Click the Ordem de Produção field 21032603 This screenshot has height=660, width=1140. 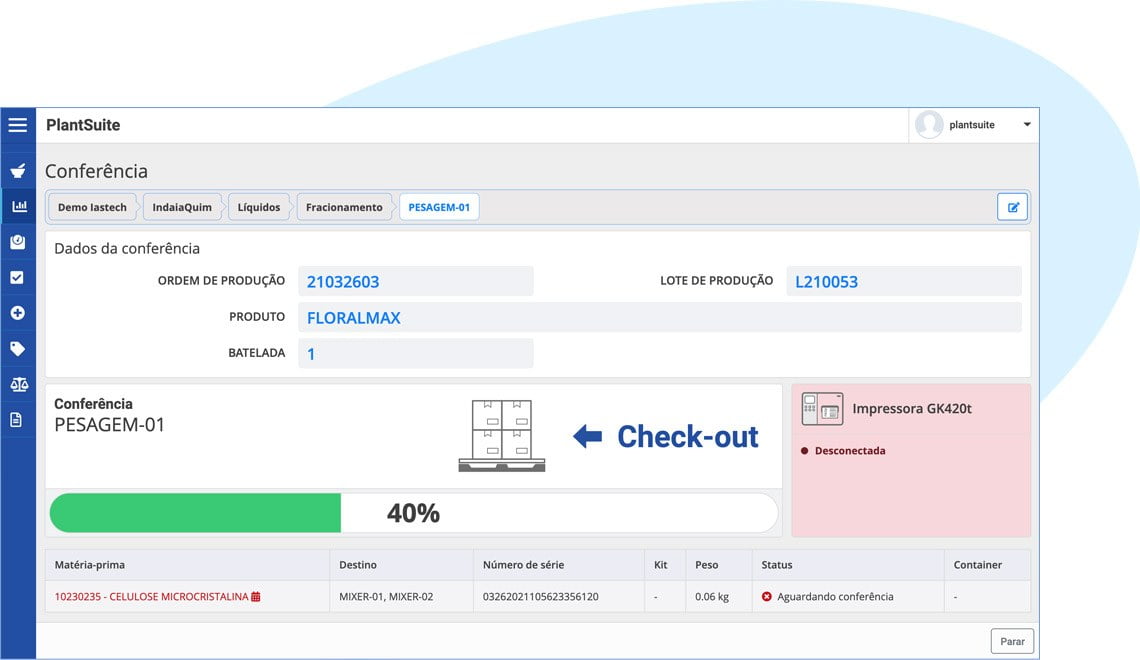point(416,281)
